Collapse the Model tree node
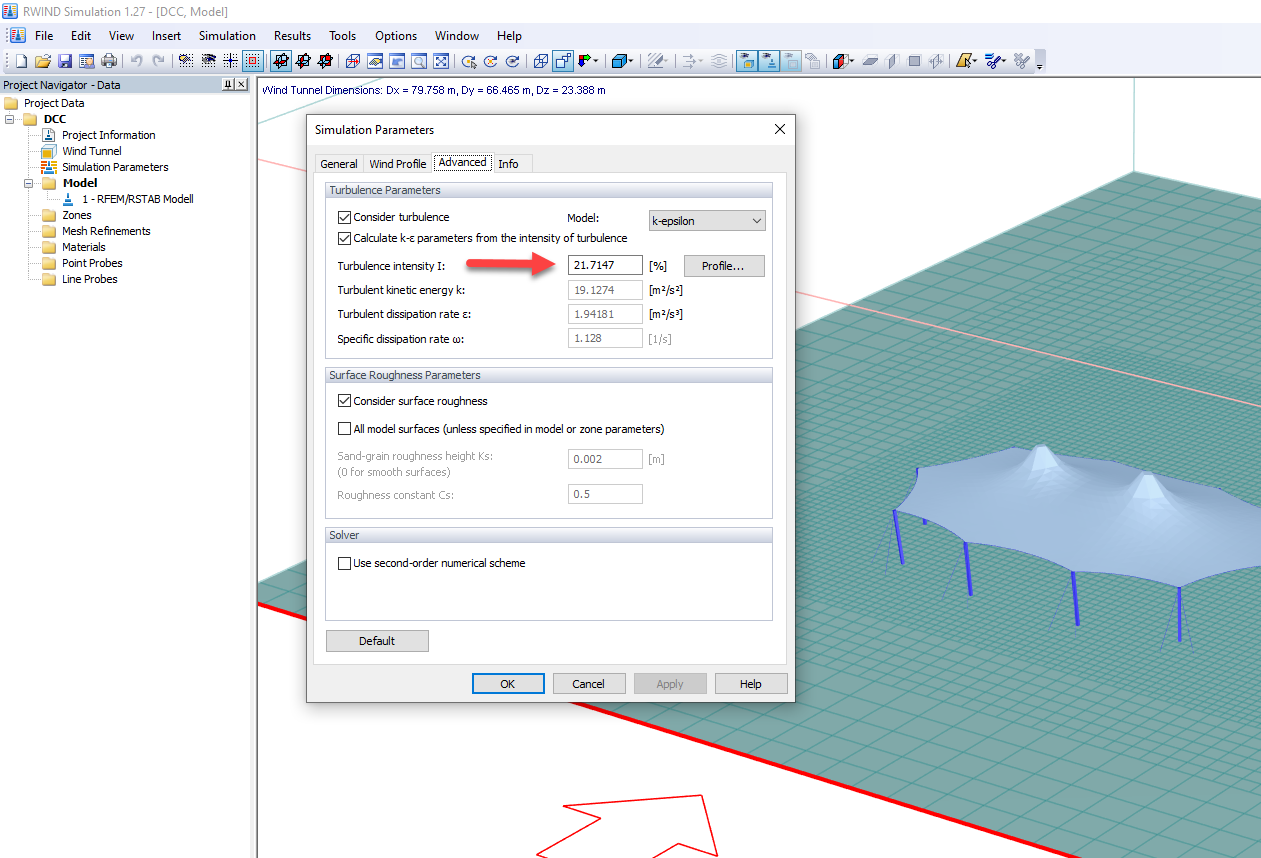Image resolution: width=1261 pixels, height=858 pixels. pyautogui.click(x=30, y=183)
